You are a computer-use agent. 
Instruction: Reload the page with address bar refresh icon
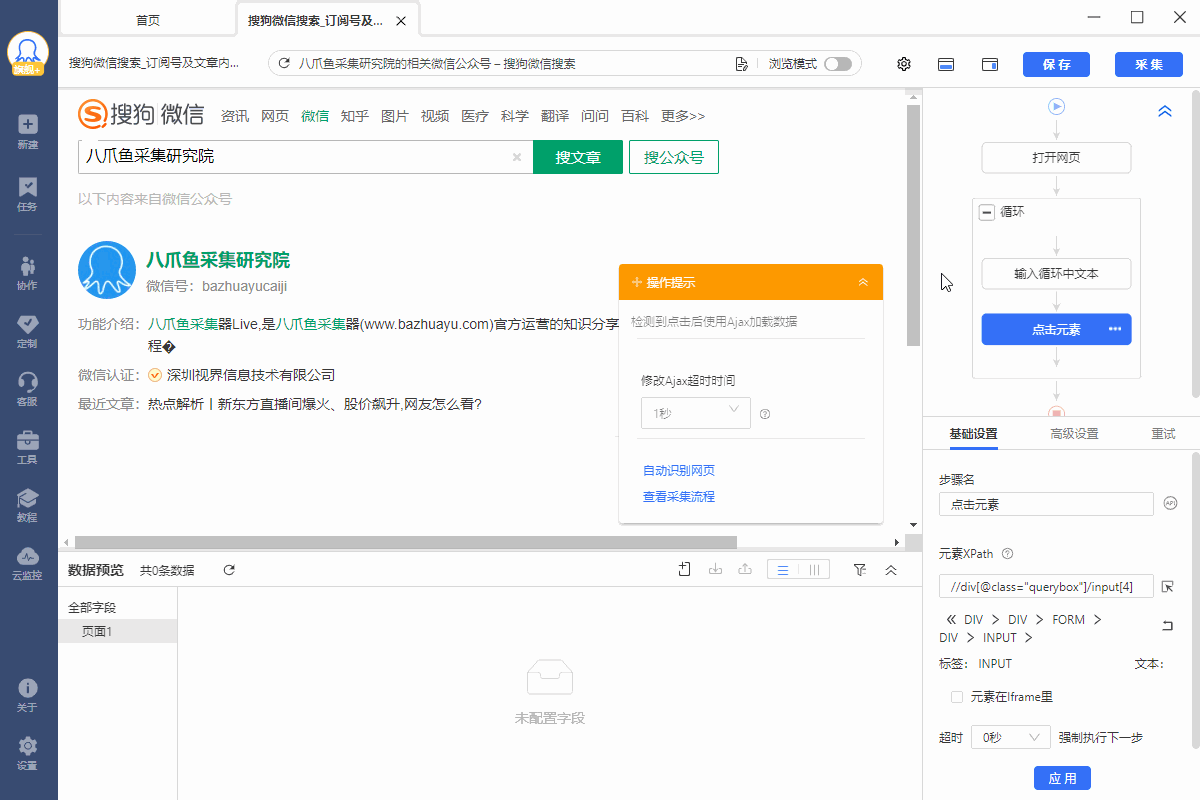coord(285,64)
